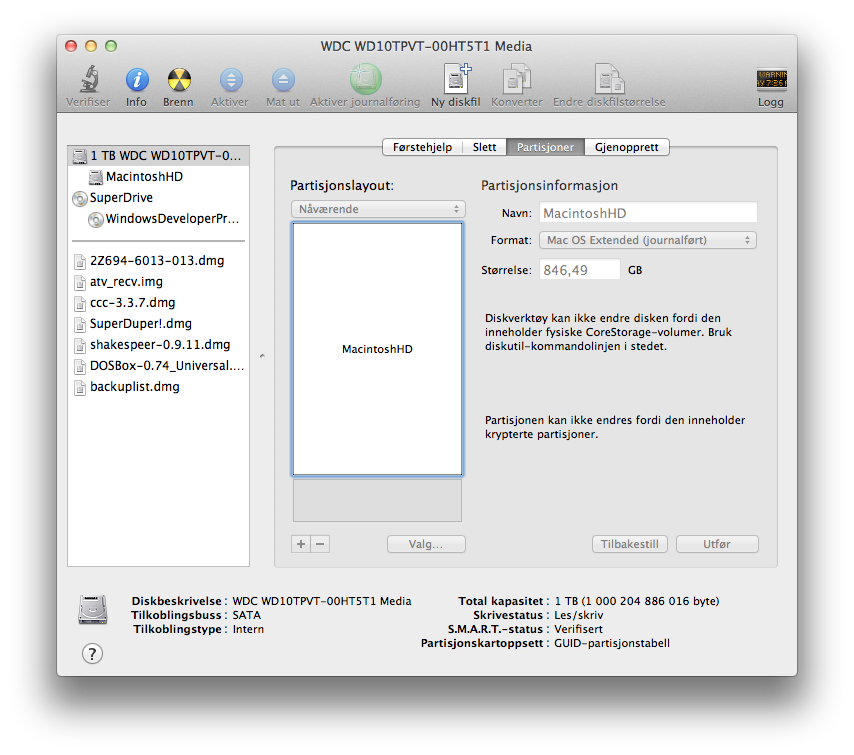Click the hard disk icon at bottom
Screen dimensions: 854x755
click(93, 610)
